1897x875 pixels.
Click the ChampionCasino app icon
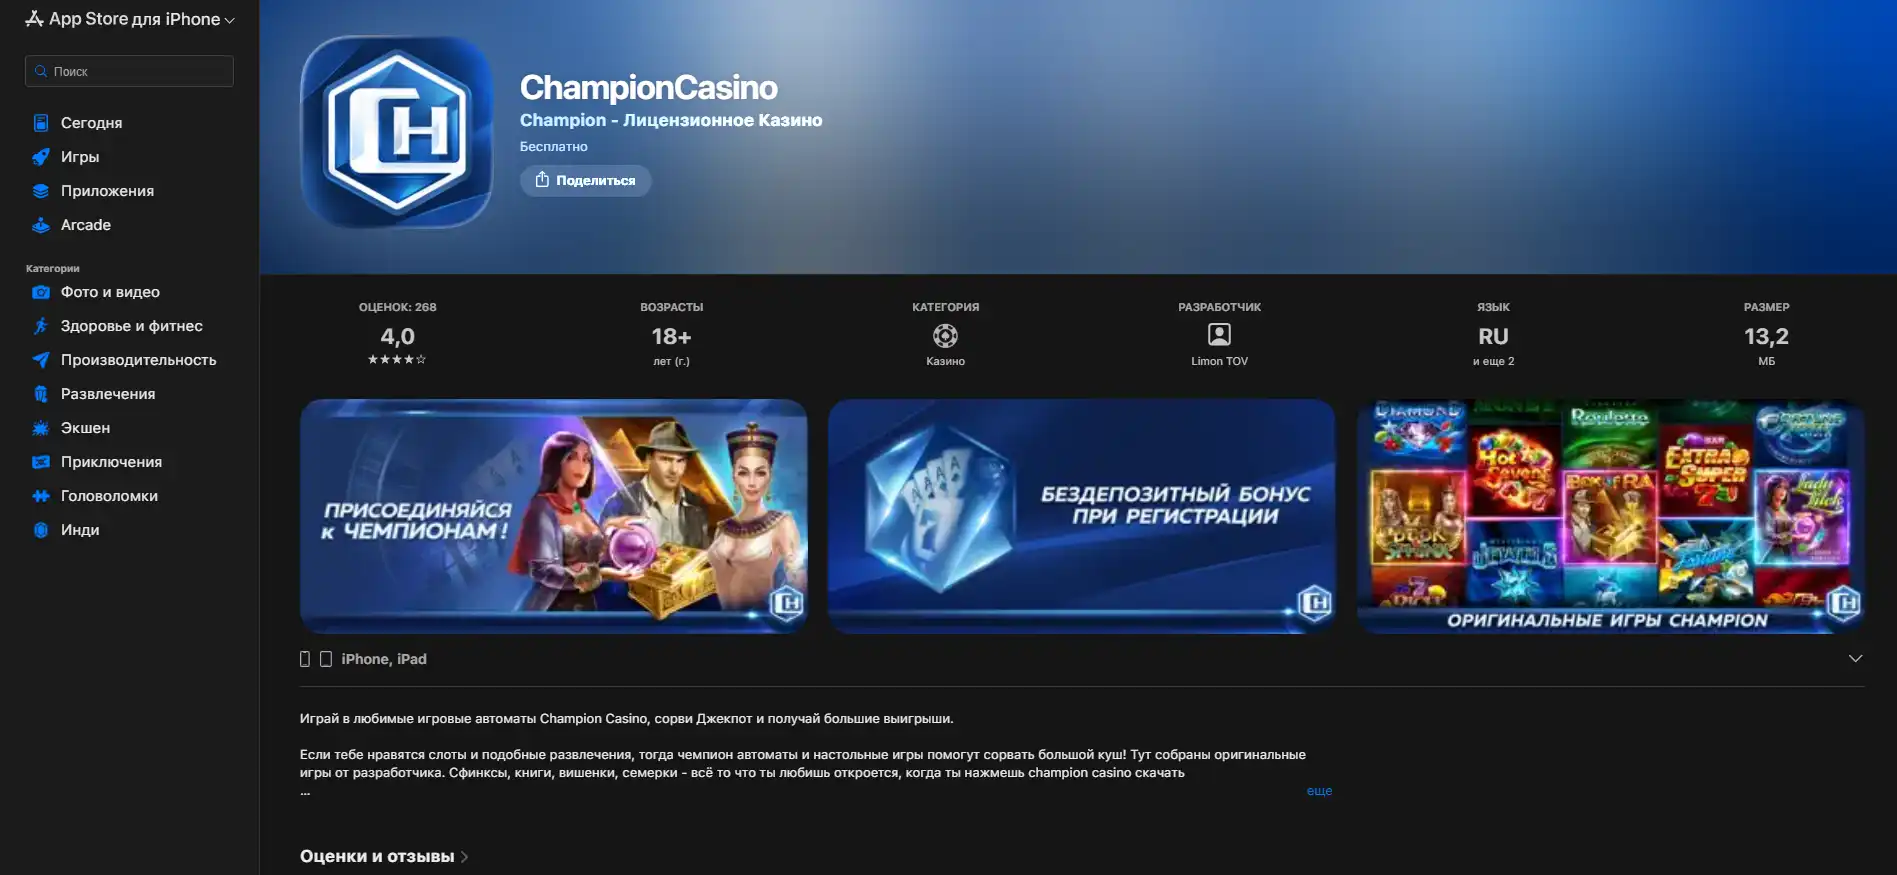click(397, 132)
